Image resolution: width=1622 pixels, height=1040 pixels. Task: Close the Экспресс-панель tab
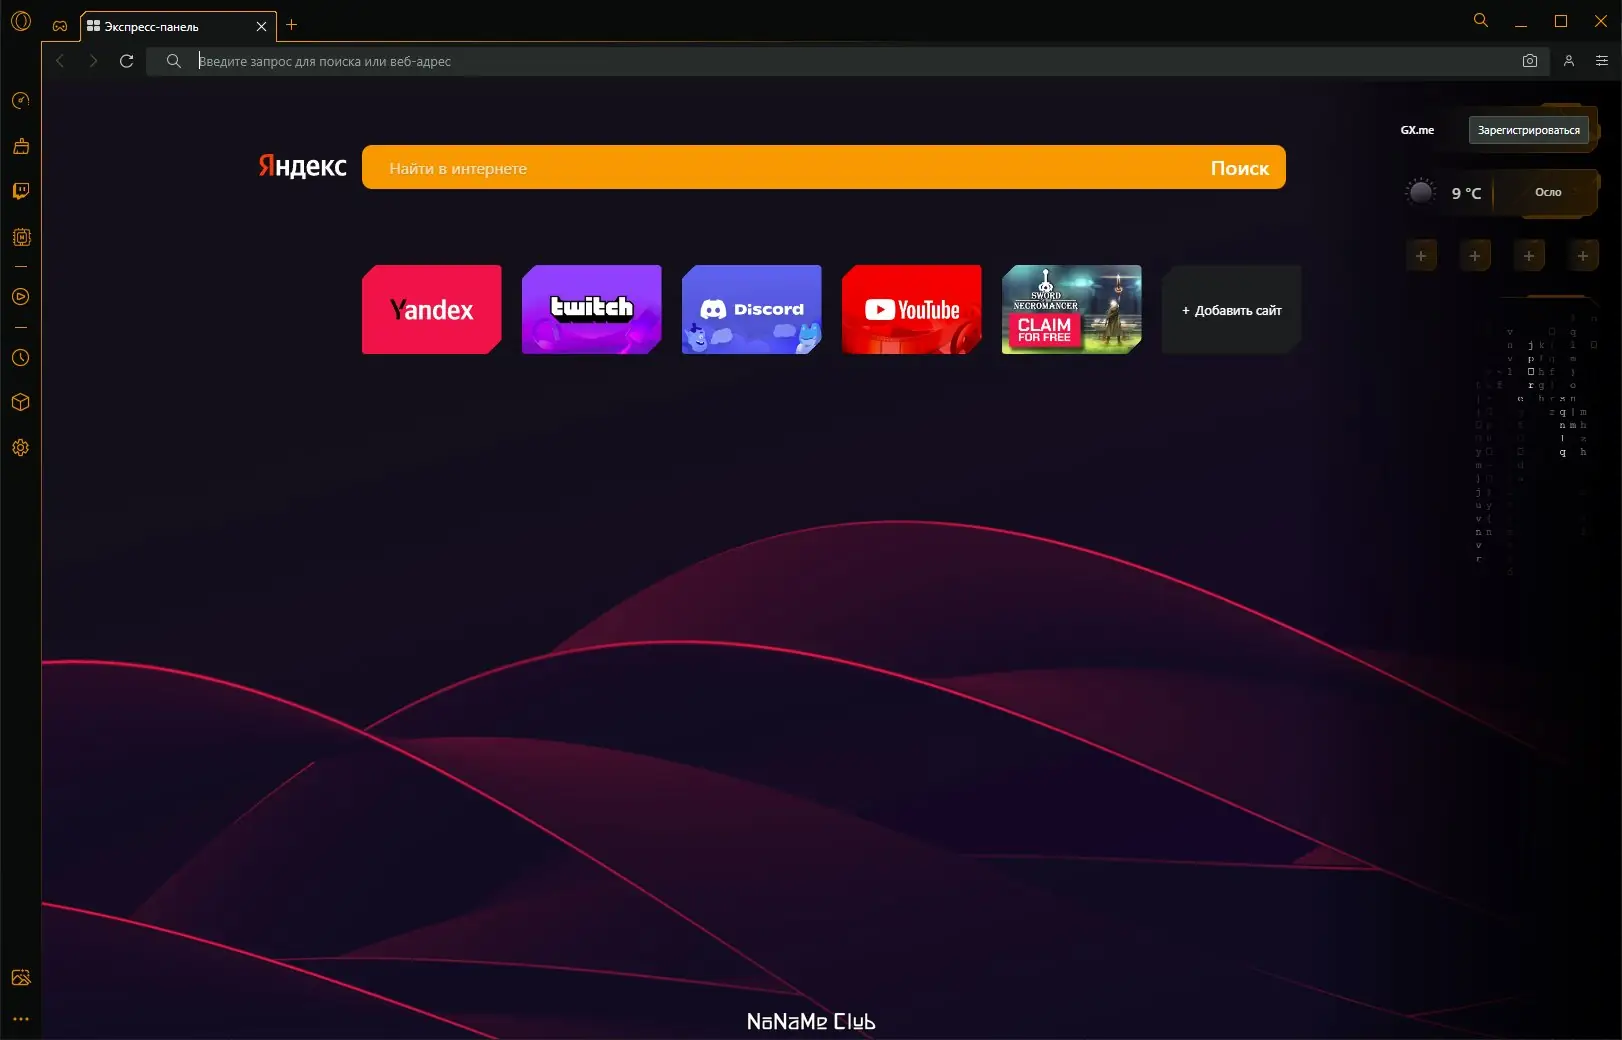pyautogui.click(x=262, y=27)
